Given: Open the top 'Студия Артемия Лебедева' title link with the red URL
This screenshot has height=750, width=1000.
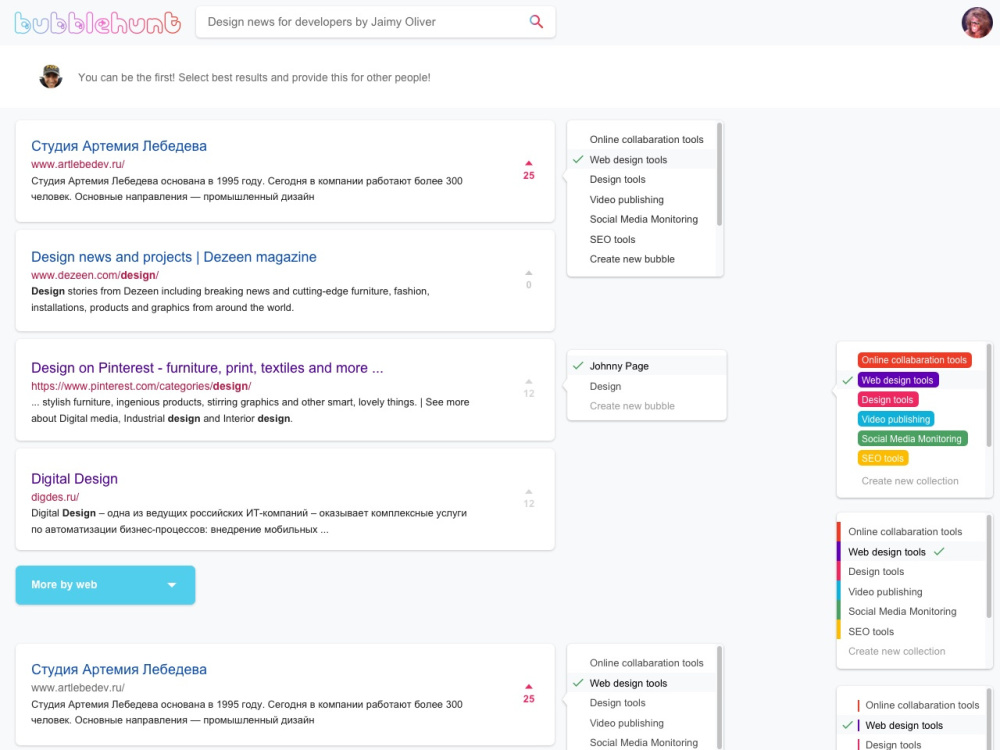Looking at the screenshot, I should [119, 146].
